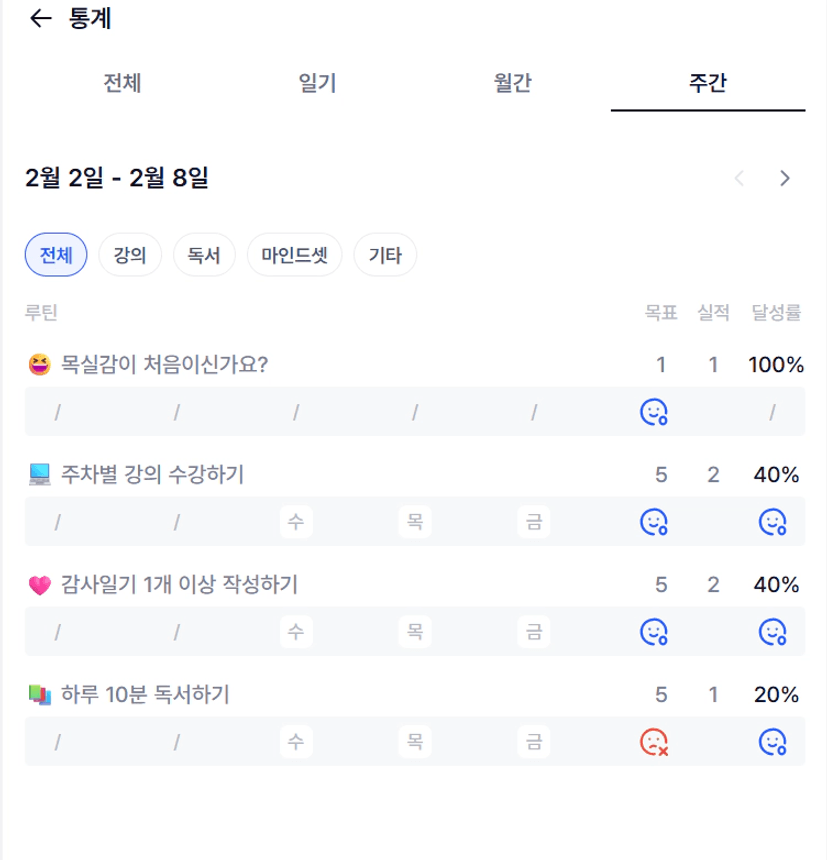827x860 pixels.
Task: Click last blue smiley in 감사일기 row
Action: [772, 632]
